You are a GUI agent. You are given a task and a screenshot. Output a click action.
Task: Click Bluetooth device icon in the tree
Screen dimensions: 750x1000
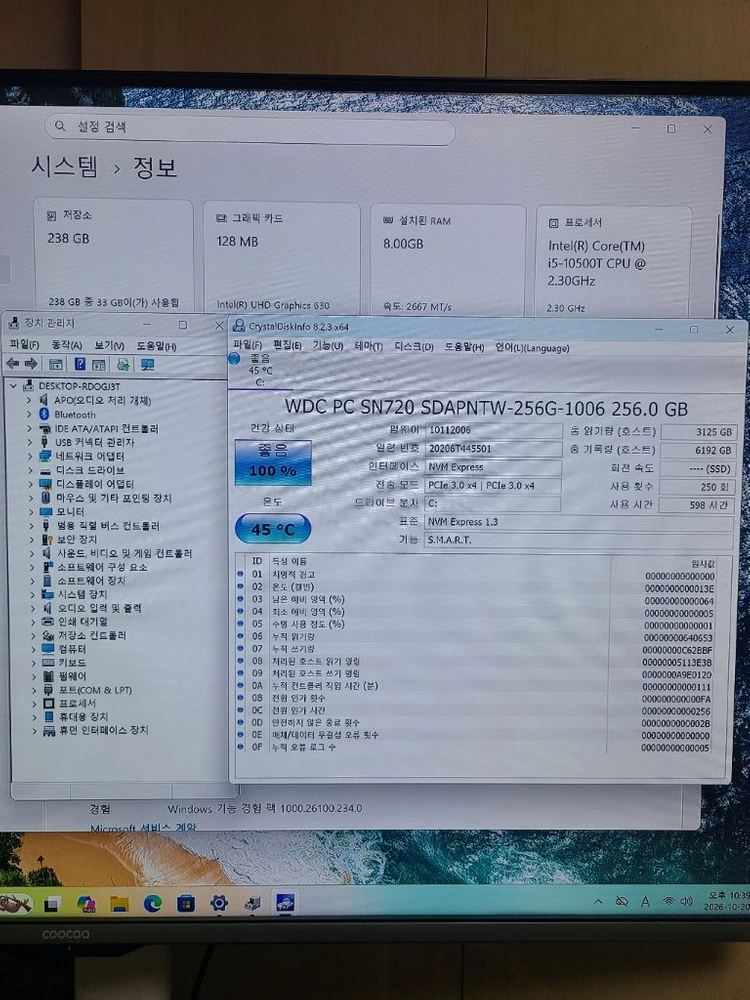click(x=45, y=415)
